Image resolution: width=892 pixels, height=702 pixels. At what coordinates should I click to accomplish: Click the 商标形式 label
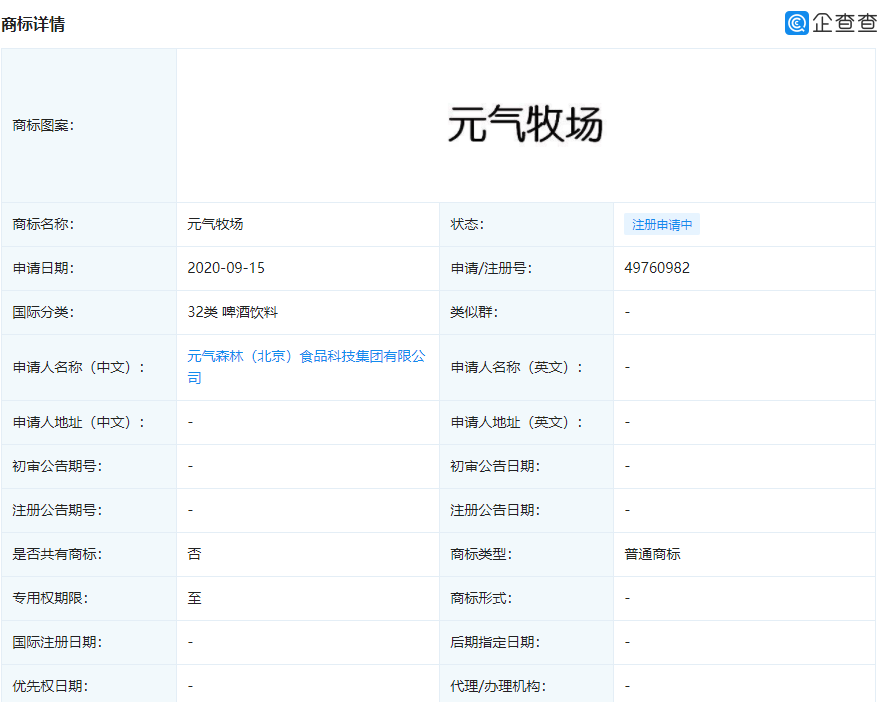pos(481,598)
